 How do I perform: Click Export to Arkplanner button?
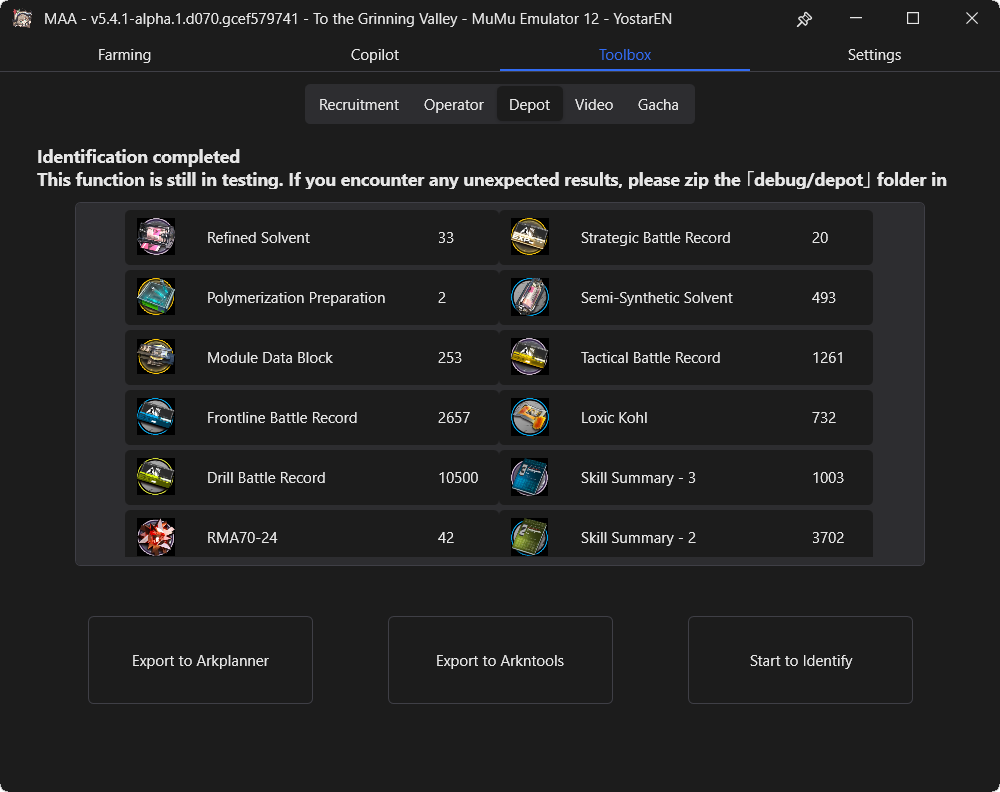click(x=200, y=660)
